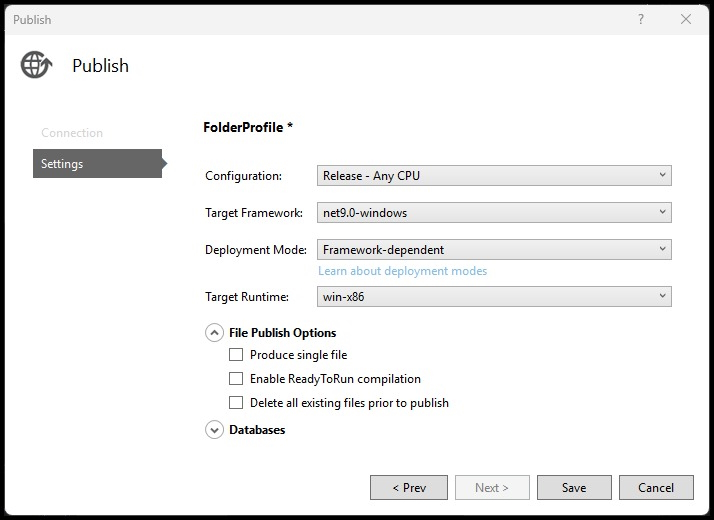Enable ReadyToRun compilation checkbox
This screenshot has height=520, width=714.
pos(236,379)
